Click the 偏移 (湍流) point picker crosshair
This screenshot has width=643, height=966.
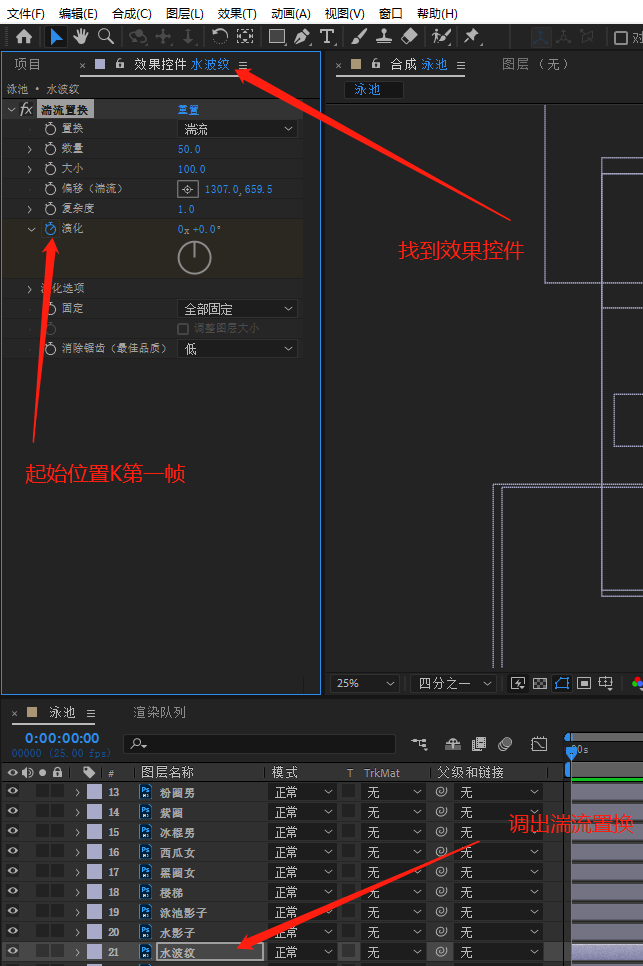coord(187,189)
